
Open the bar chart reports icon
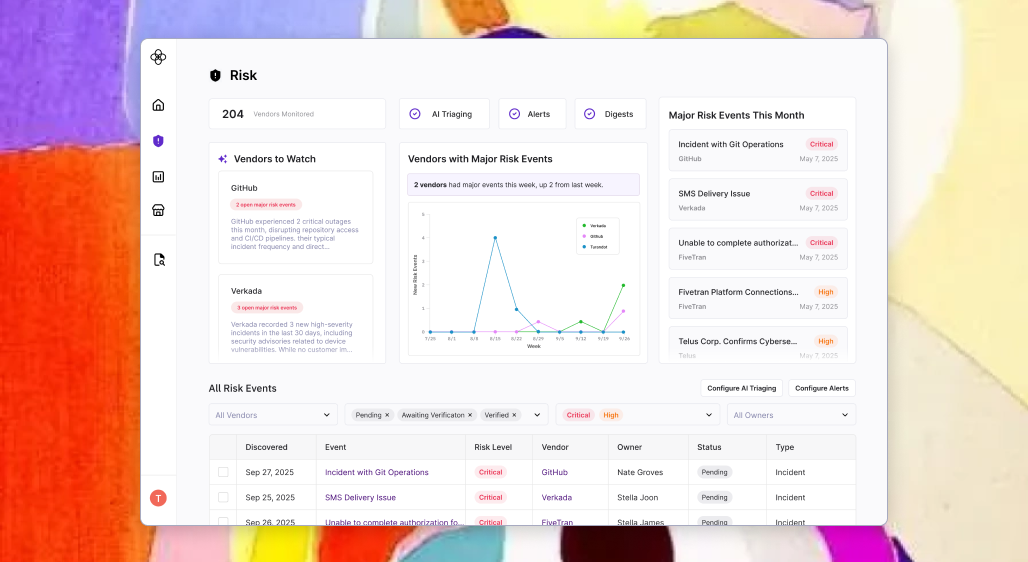pyautogui.click(x=158, y=177)
